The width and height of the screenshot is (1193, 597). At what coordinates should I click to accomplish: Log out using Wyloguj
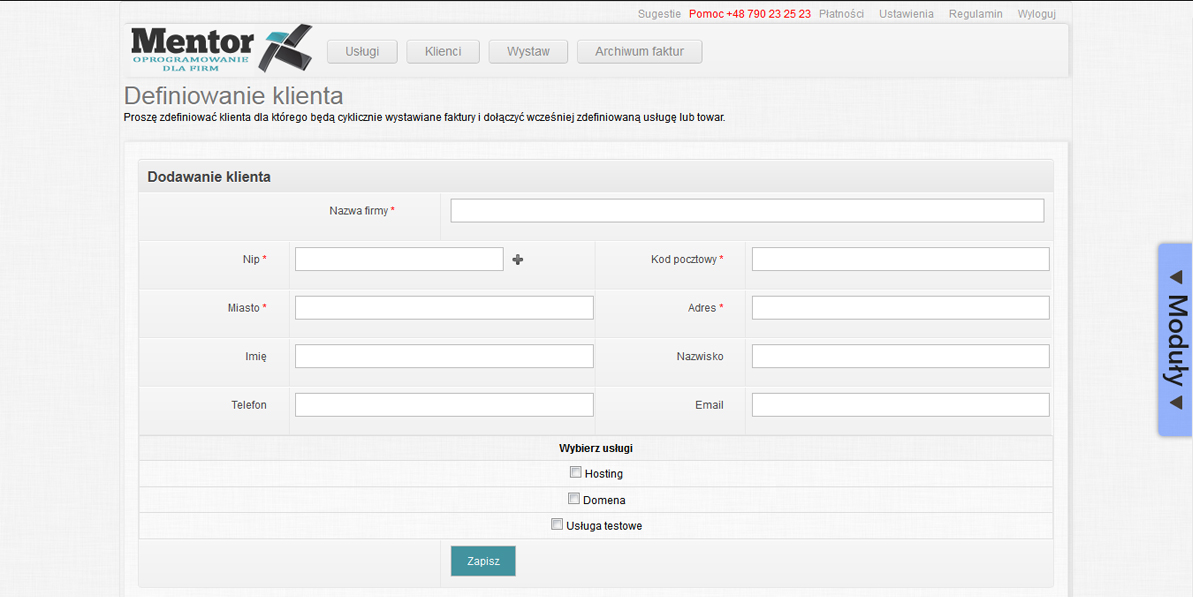1036,14
